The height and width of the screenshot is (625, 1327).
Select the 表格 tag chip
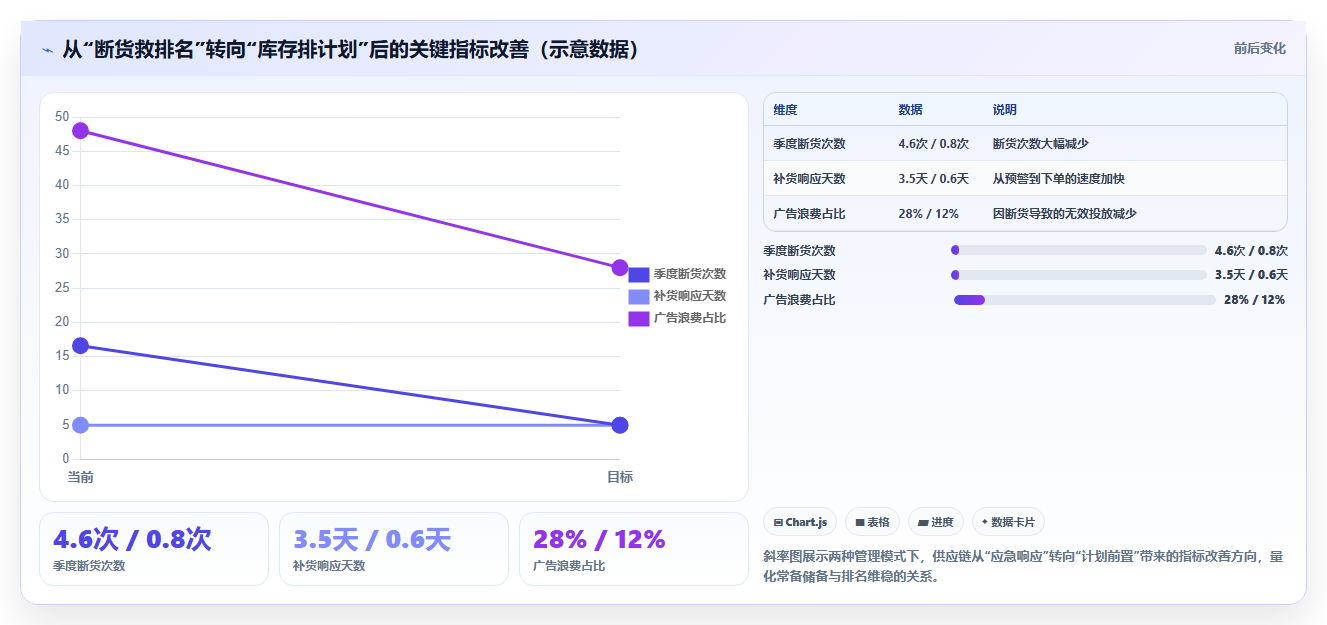click(872, 522)
